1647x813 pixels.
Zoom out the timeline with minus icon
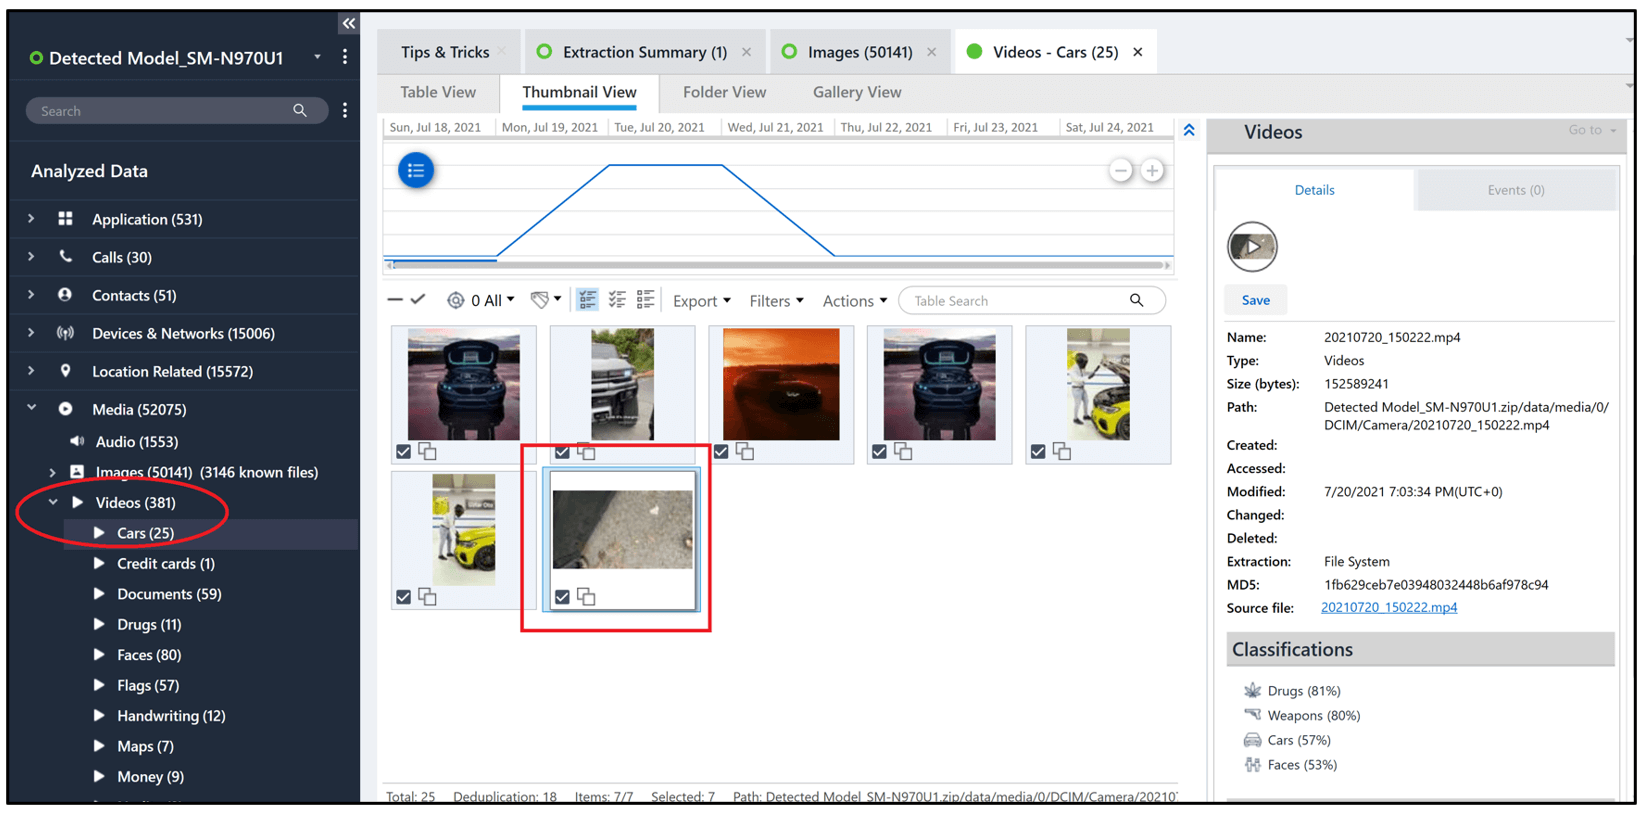1121,171
